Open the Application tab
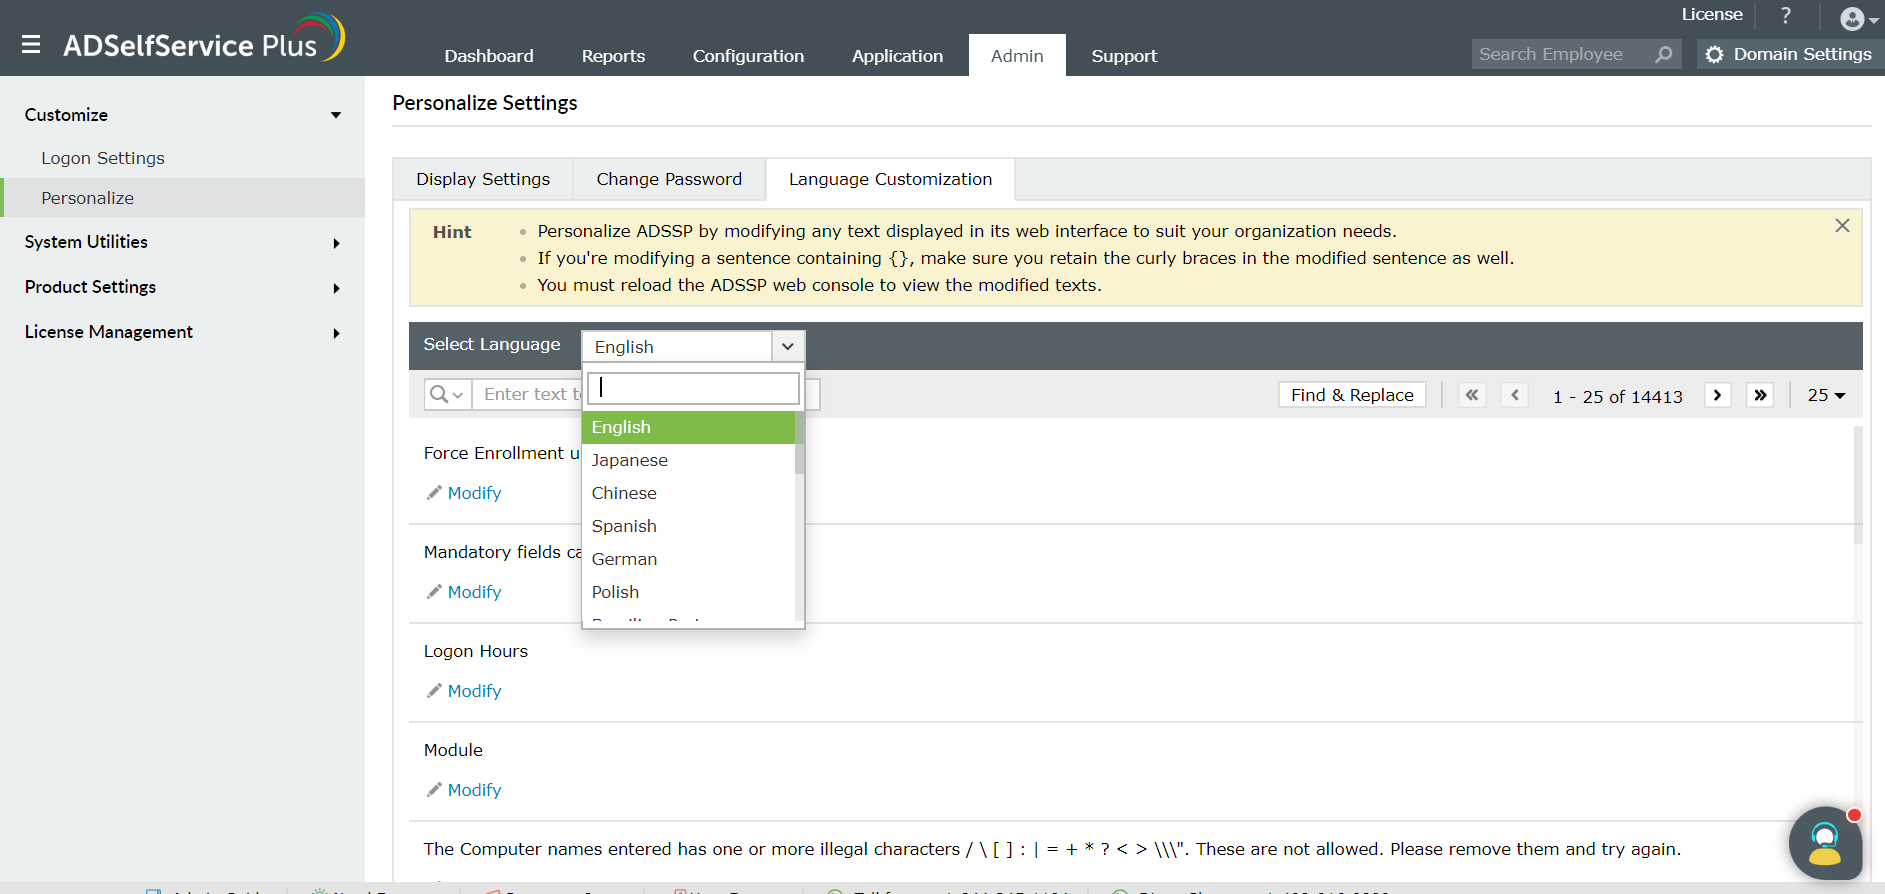This screenshot has height=894, width=1885. pyautogui.click(x=897, y=56)
